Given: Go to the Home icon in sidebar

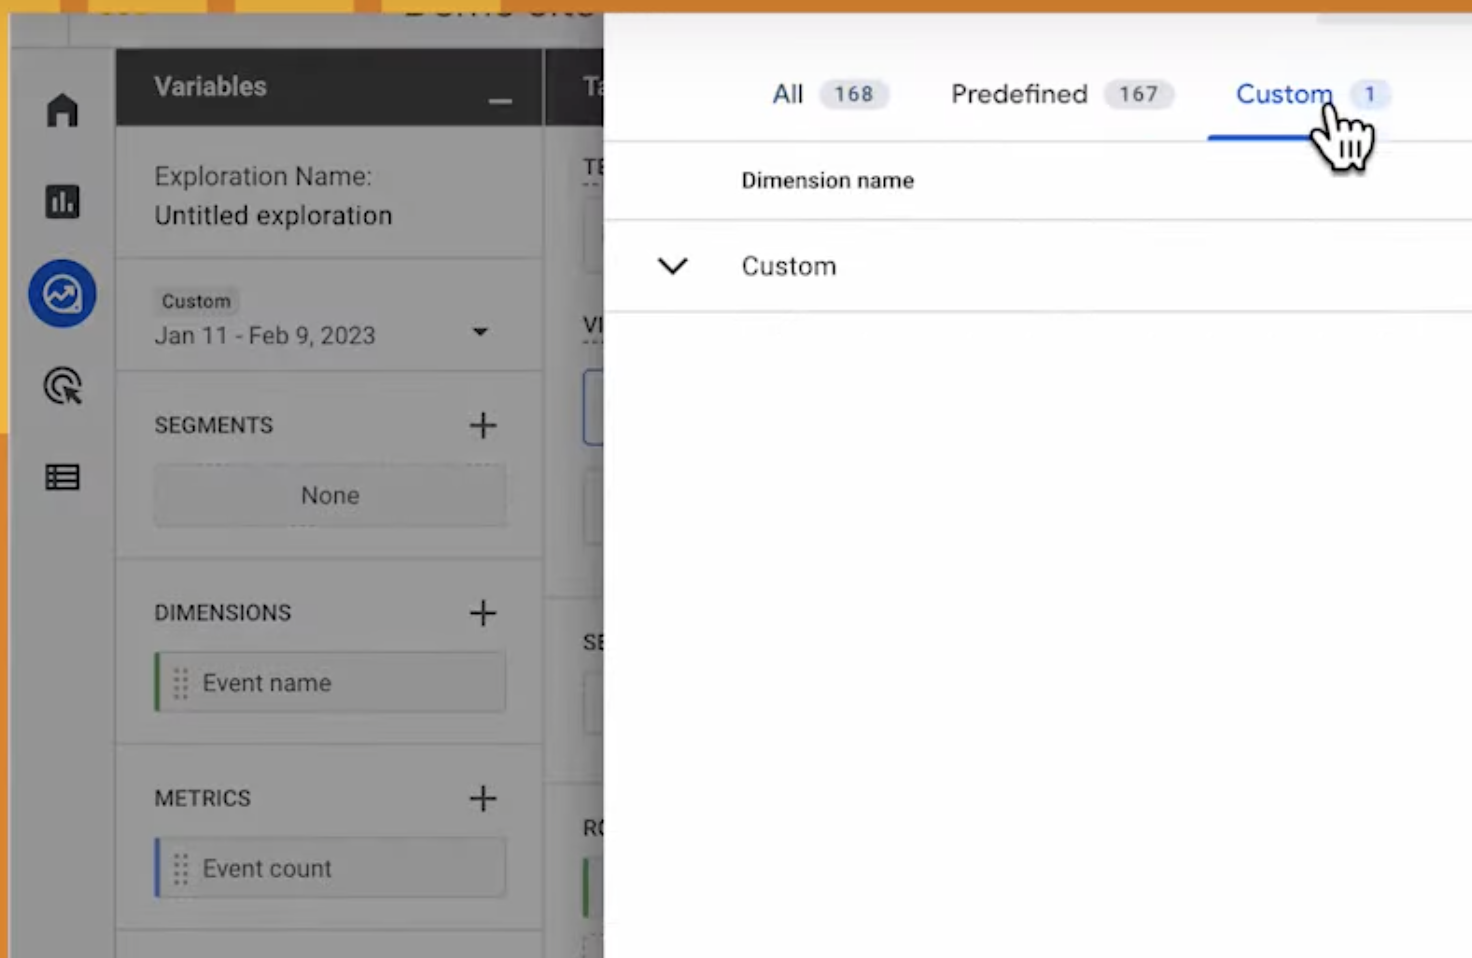Looking at the screenshot, I should [62, 110].
